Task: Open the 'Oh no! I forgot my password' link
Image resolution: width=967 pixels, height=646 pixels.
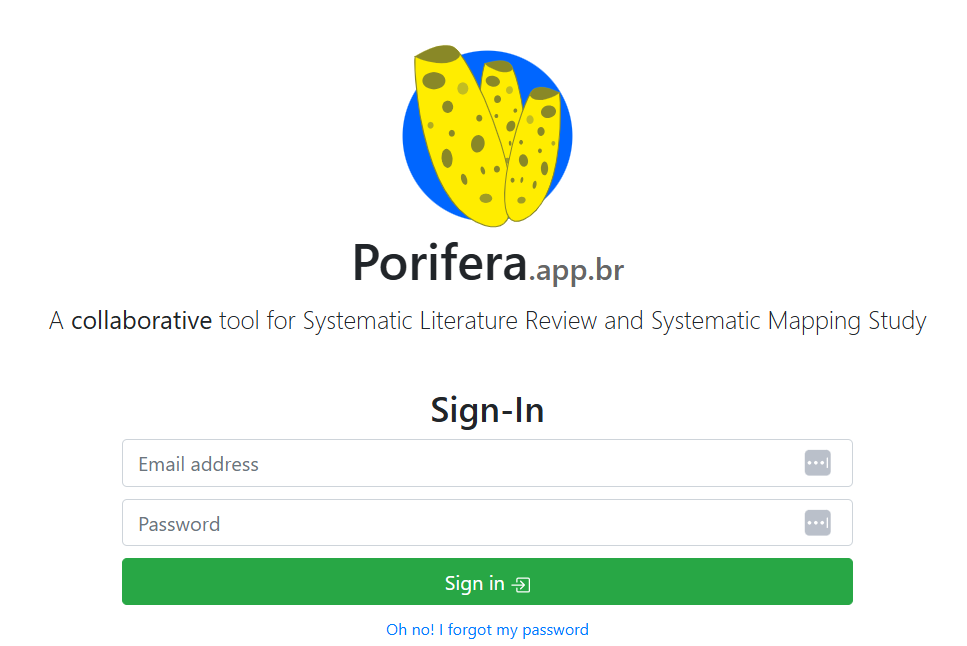Action: 487,629
